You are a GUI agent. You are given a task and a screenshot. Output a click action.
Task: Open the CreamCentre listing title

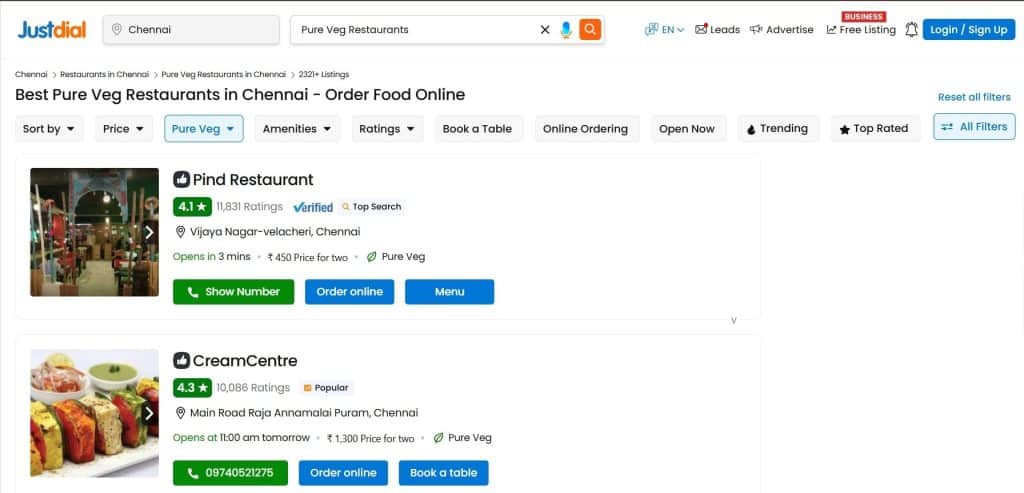(245, 361)
